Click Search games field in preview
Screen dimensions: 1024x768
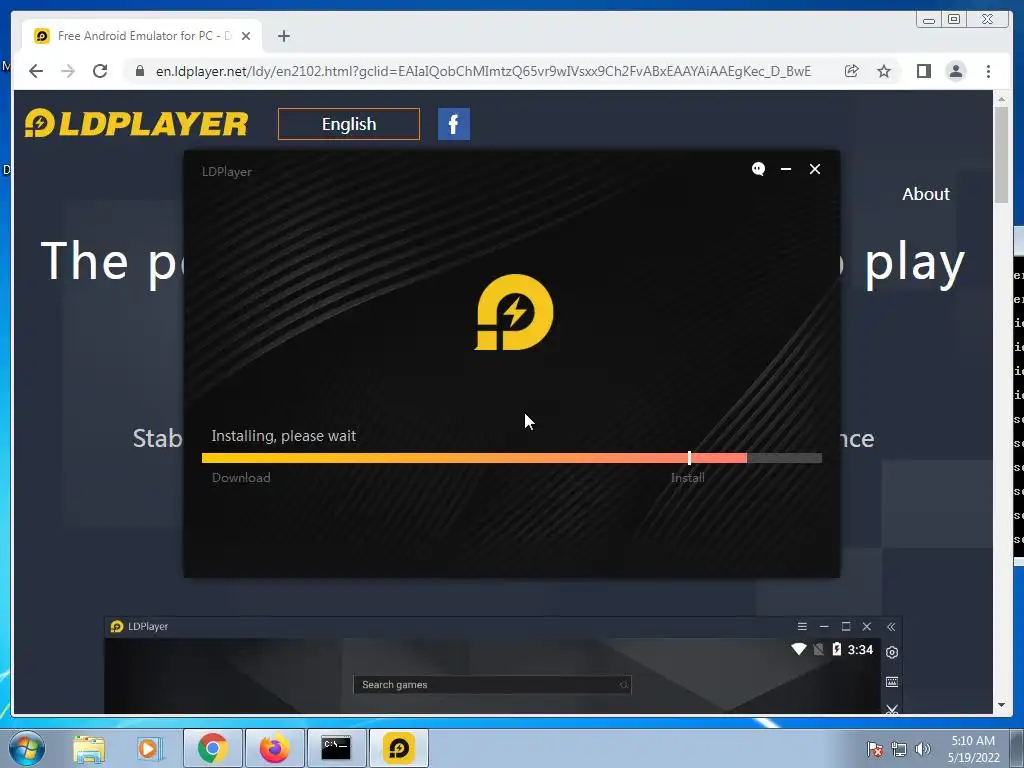492,684
